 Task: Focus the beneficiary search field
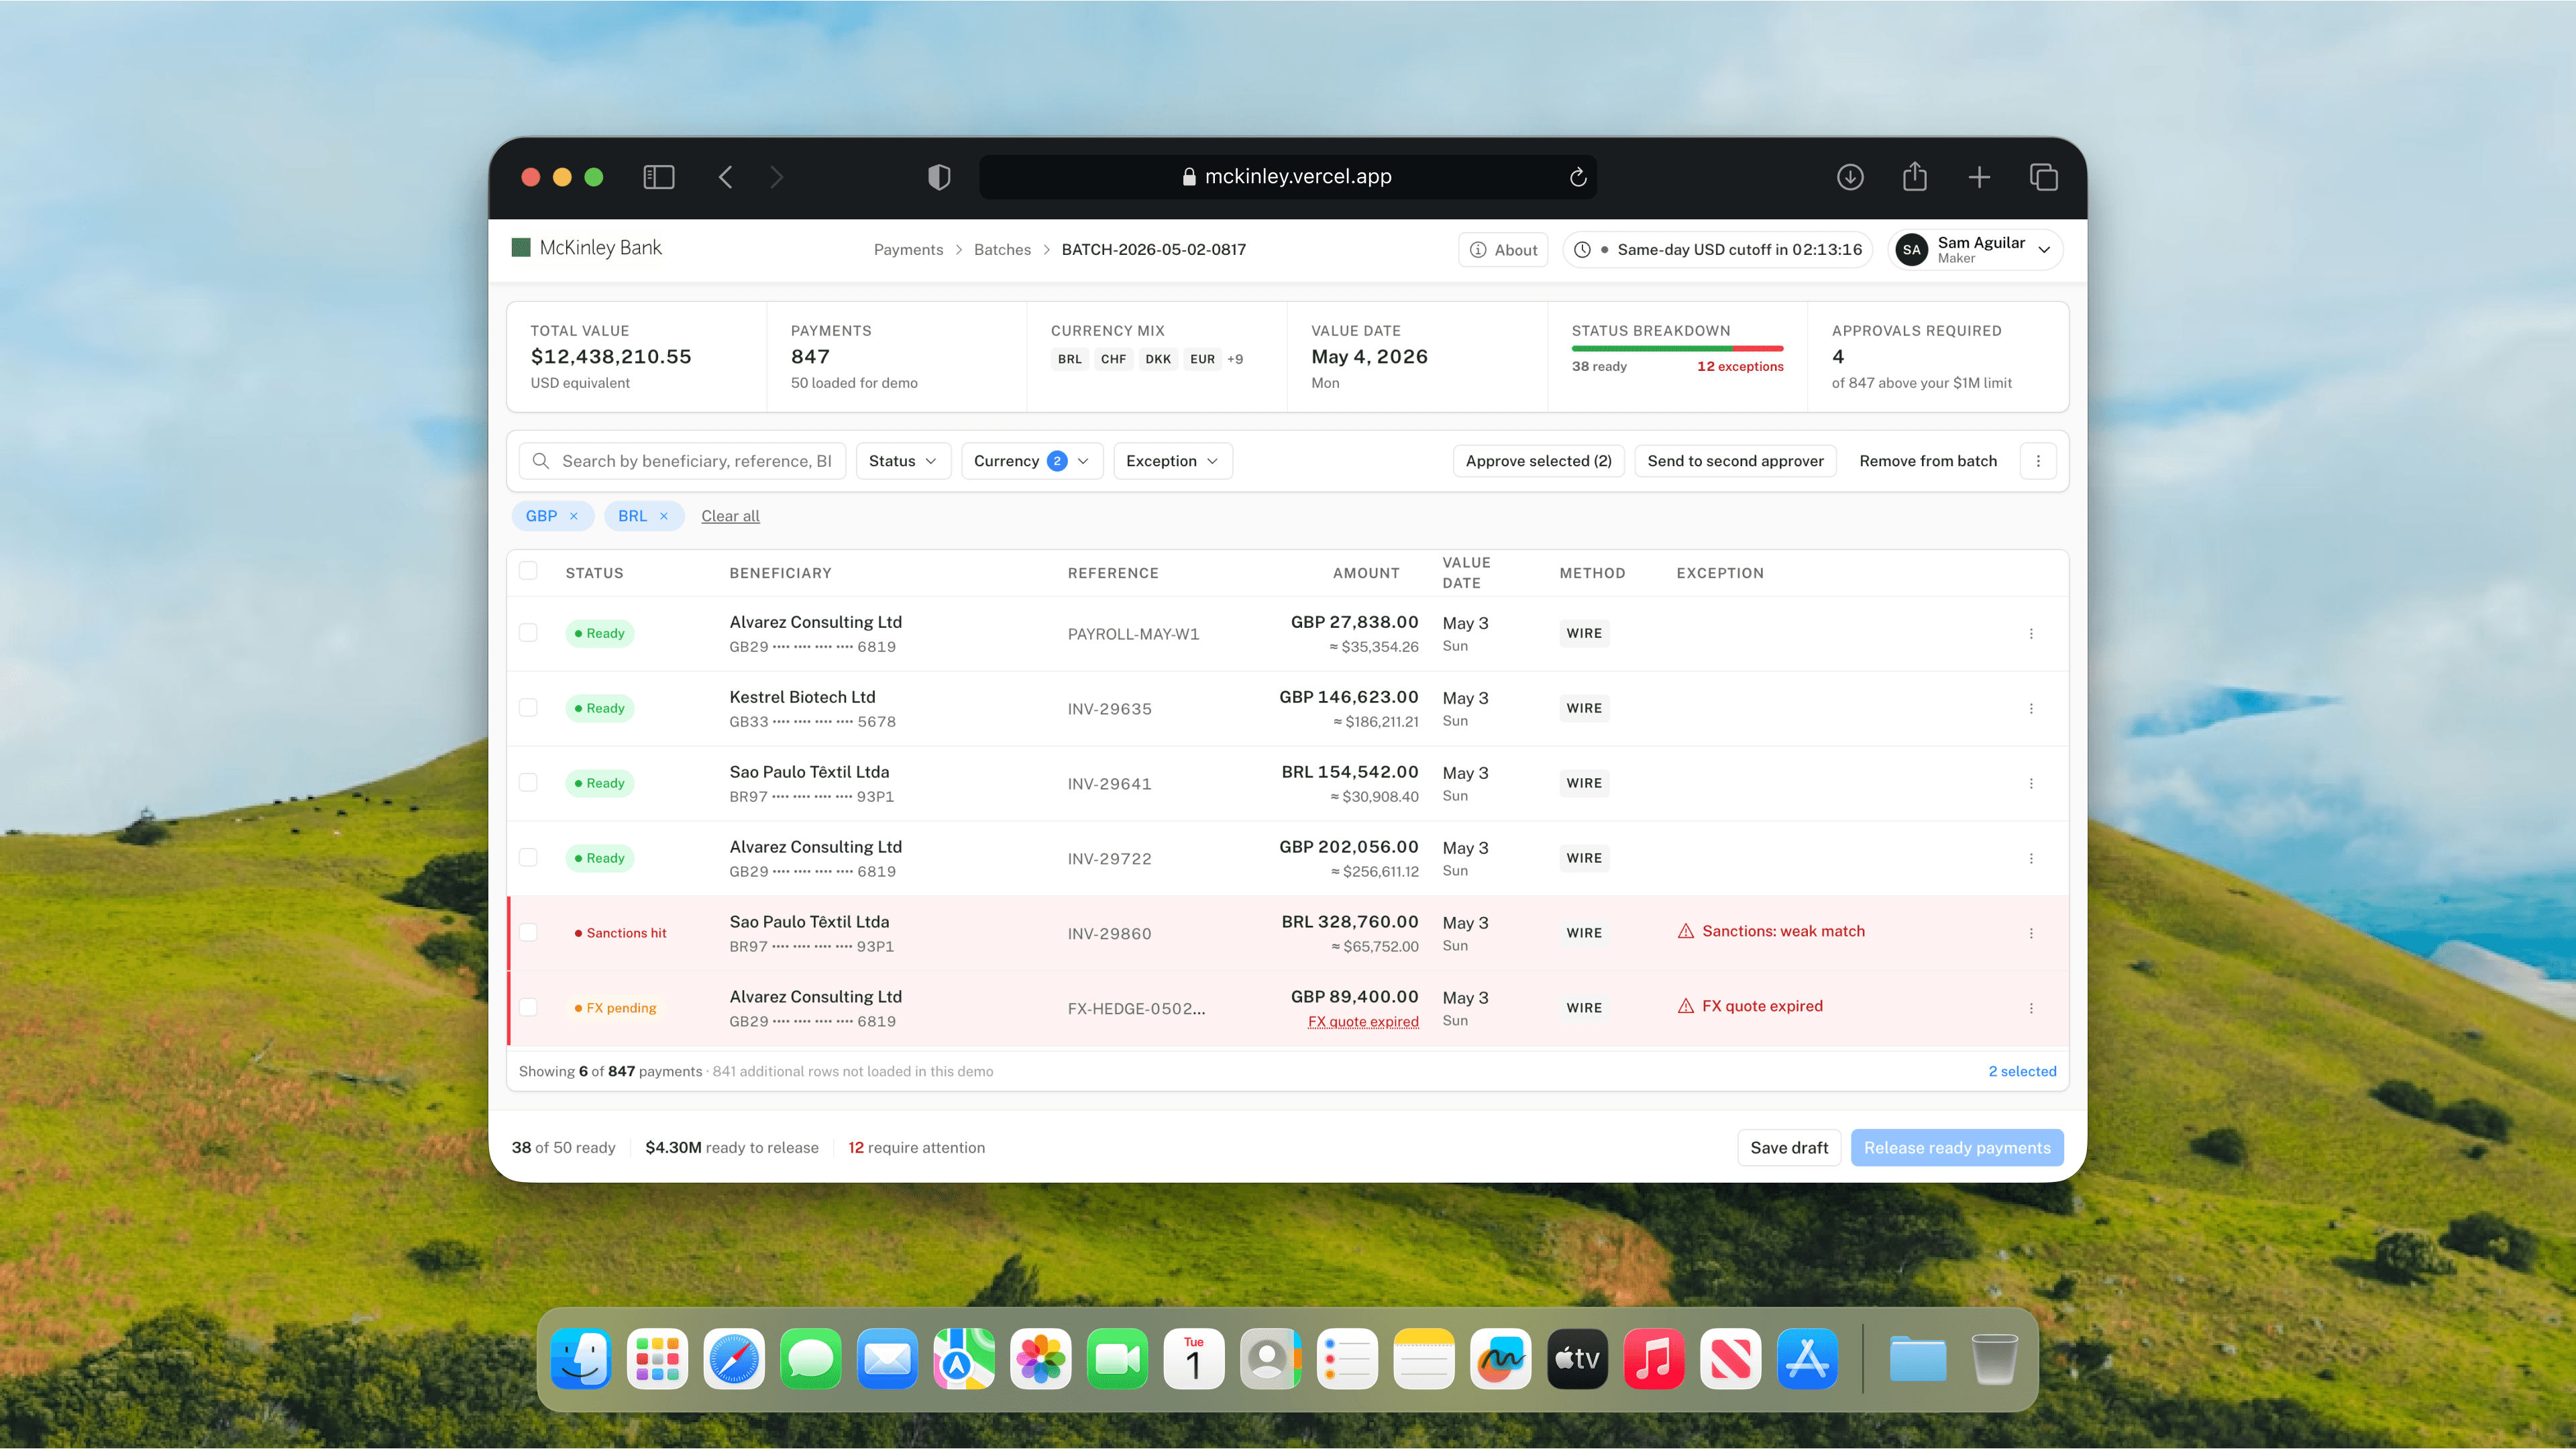pyautogui.click(x=682, y=461)
